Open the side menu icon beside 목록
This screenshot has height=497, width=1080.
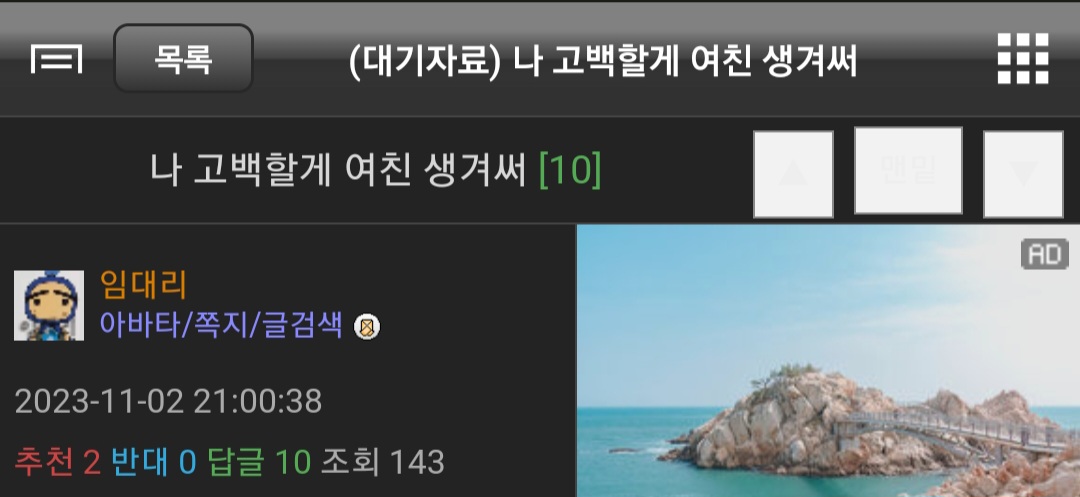(56, 59)
